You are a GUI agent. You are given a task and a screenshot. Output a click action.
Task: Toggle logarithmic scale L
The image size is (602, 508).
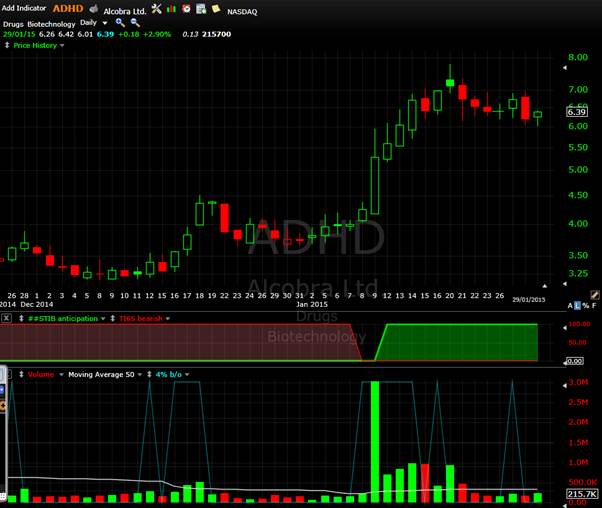click(577, 306)
